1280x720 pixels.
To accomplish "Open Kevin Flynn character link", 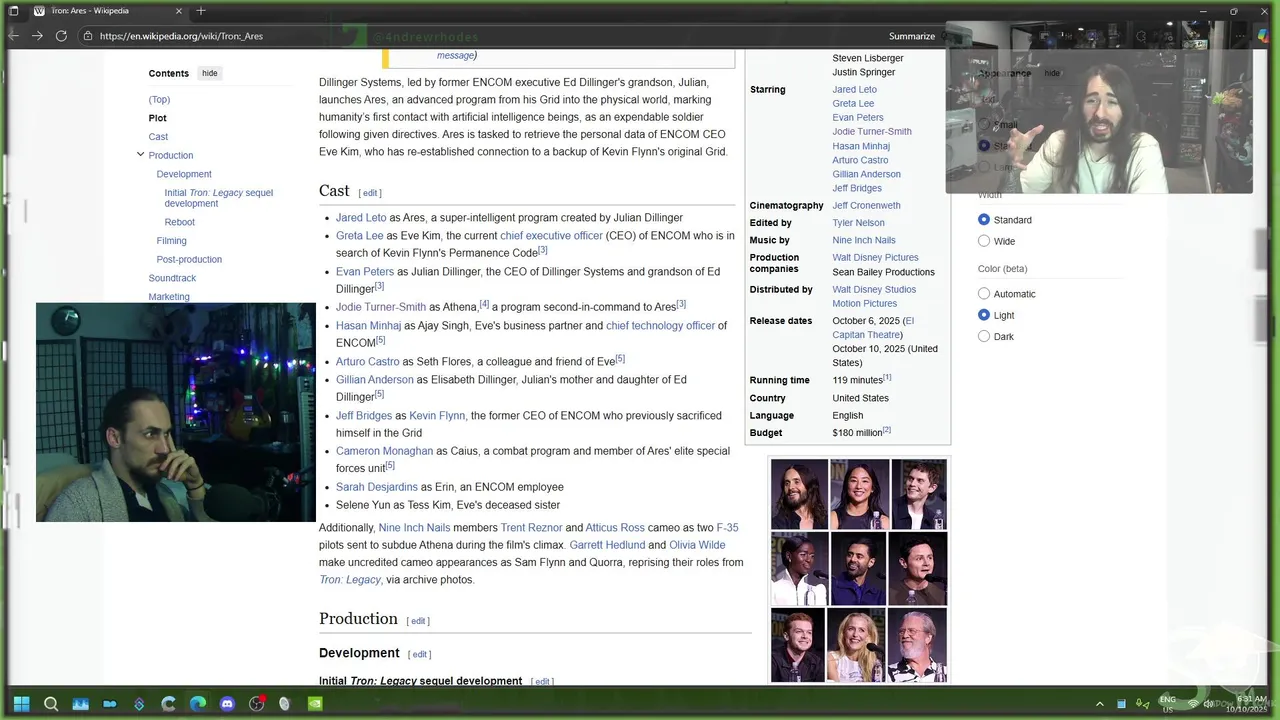I will click(x=437, y=416).
